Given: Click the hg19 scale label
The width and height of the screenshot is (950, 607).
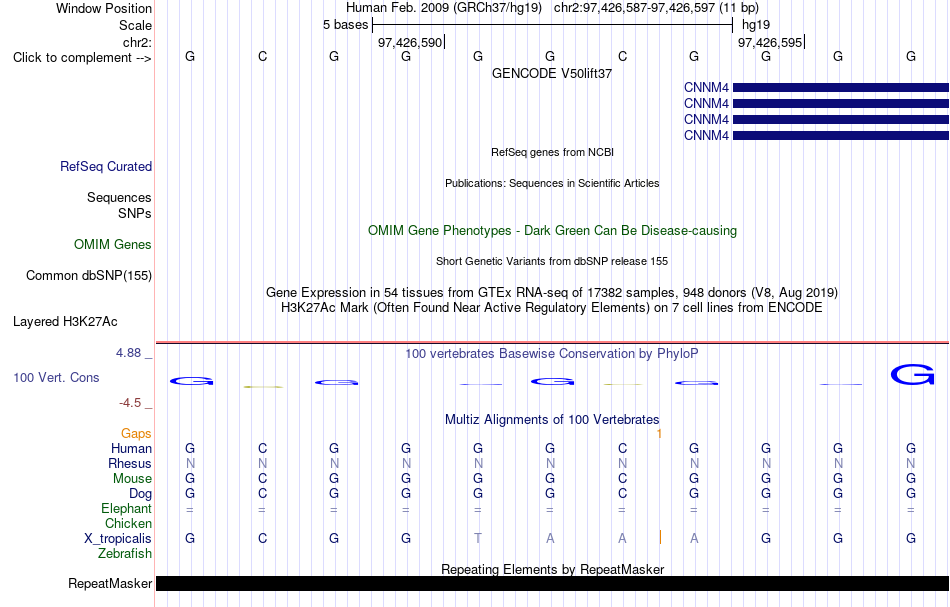Looking at the screenshot, I should (756, 25).
